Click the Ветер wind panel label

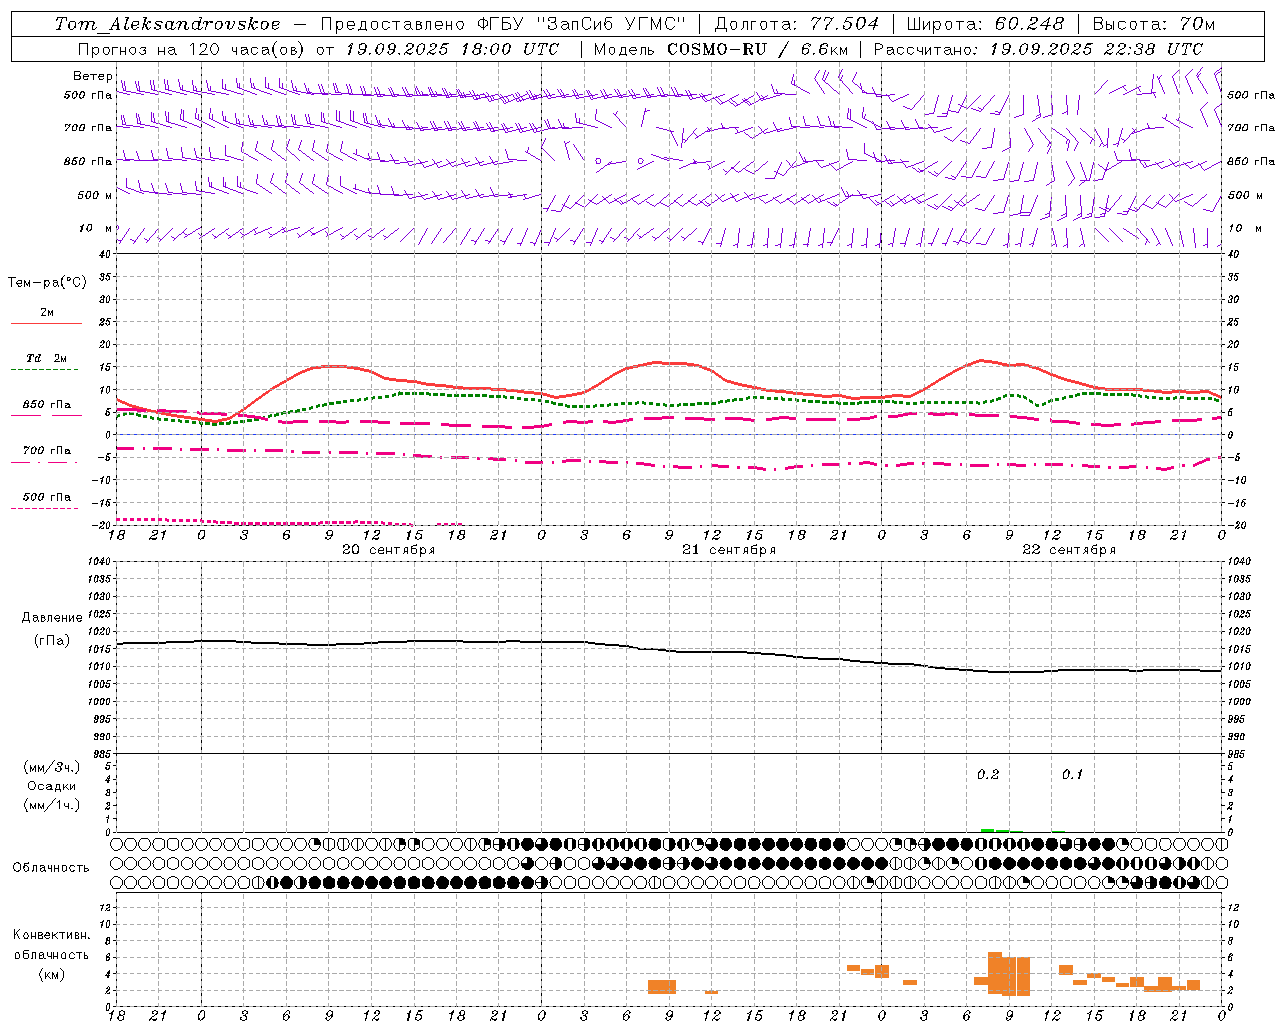coord(92,76)
